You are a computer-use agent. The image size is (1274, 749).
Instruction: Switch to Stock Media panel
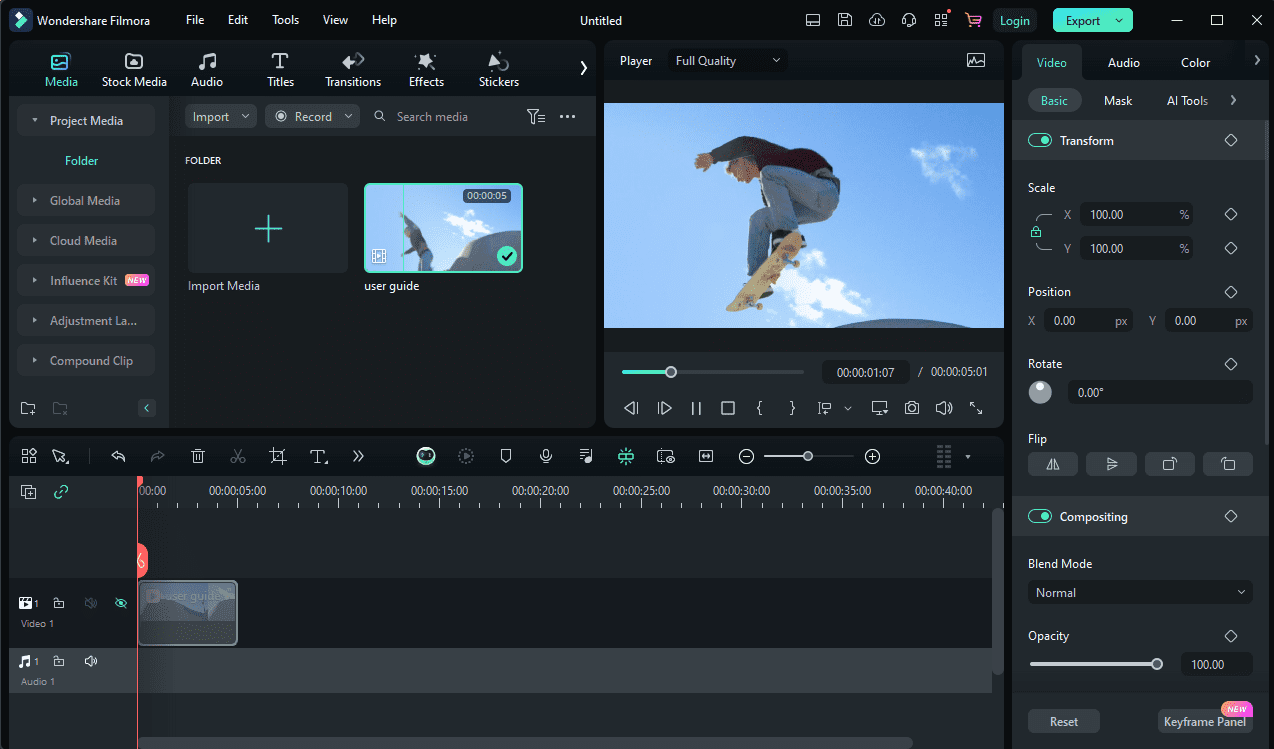click(x=134, y=68)
